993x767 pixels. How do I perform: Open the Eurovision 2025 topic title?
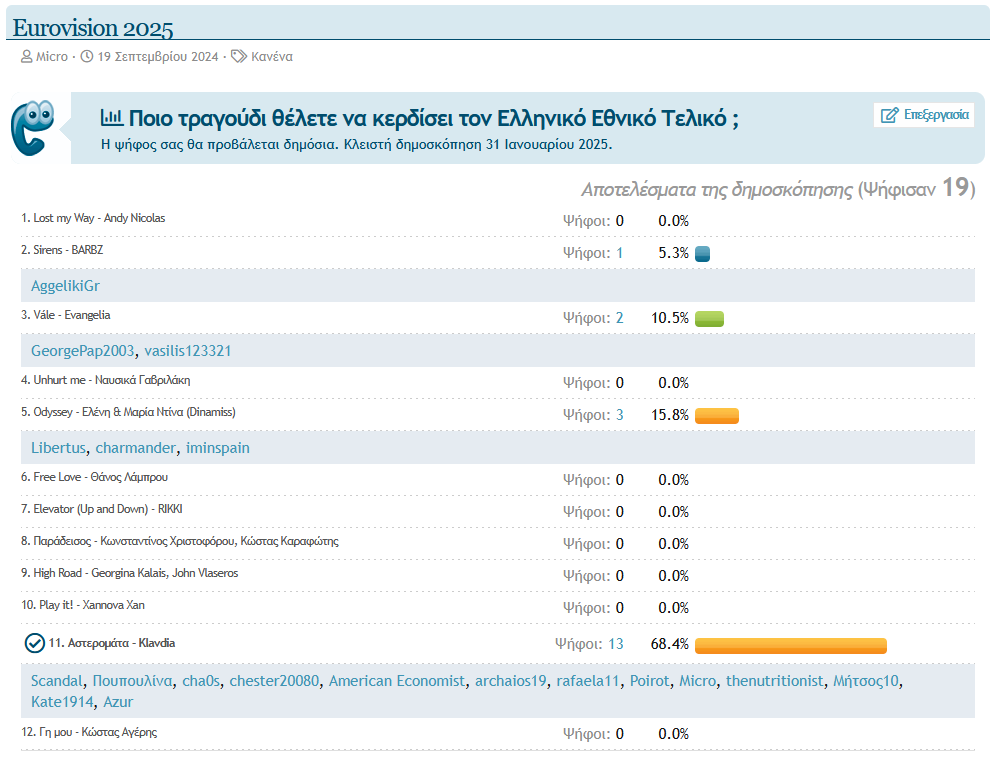point(92,27)
